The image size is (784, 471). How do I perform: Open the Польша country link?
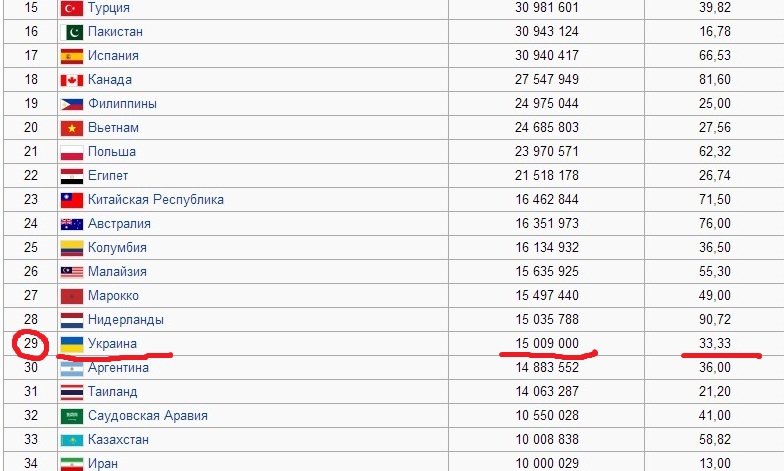point(111,152)
